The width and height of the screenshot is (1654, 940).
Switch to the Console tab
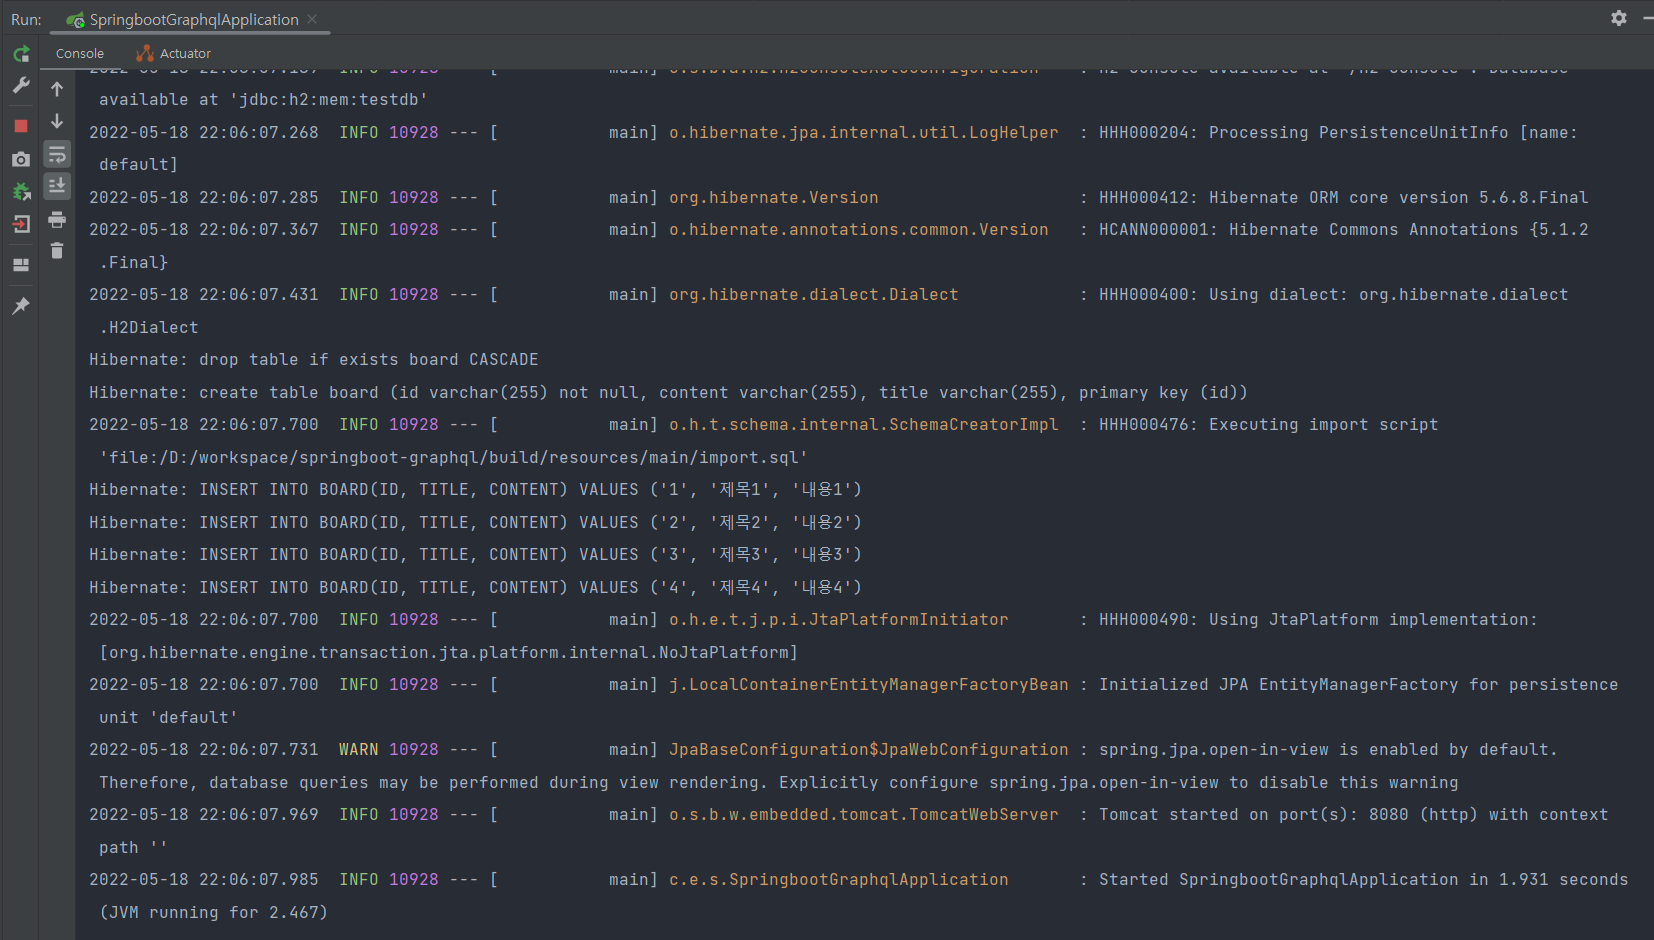tap(80, 53)
